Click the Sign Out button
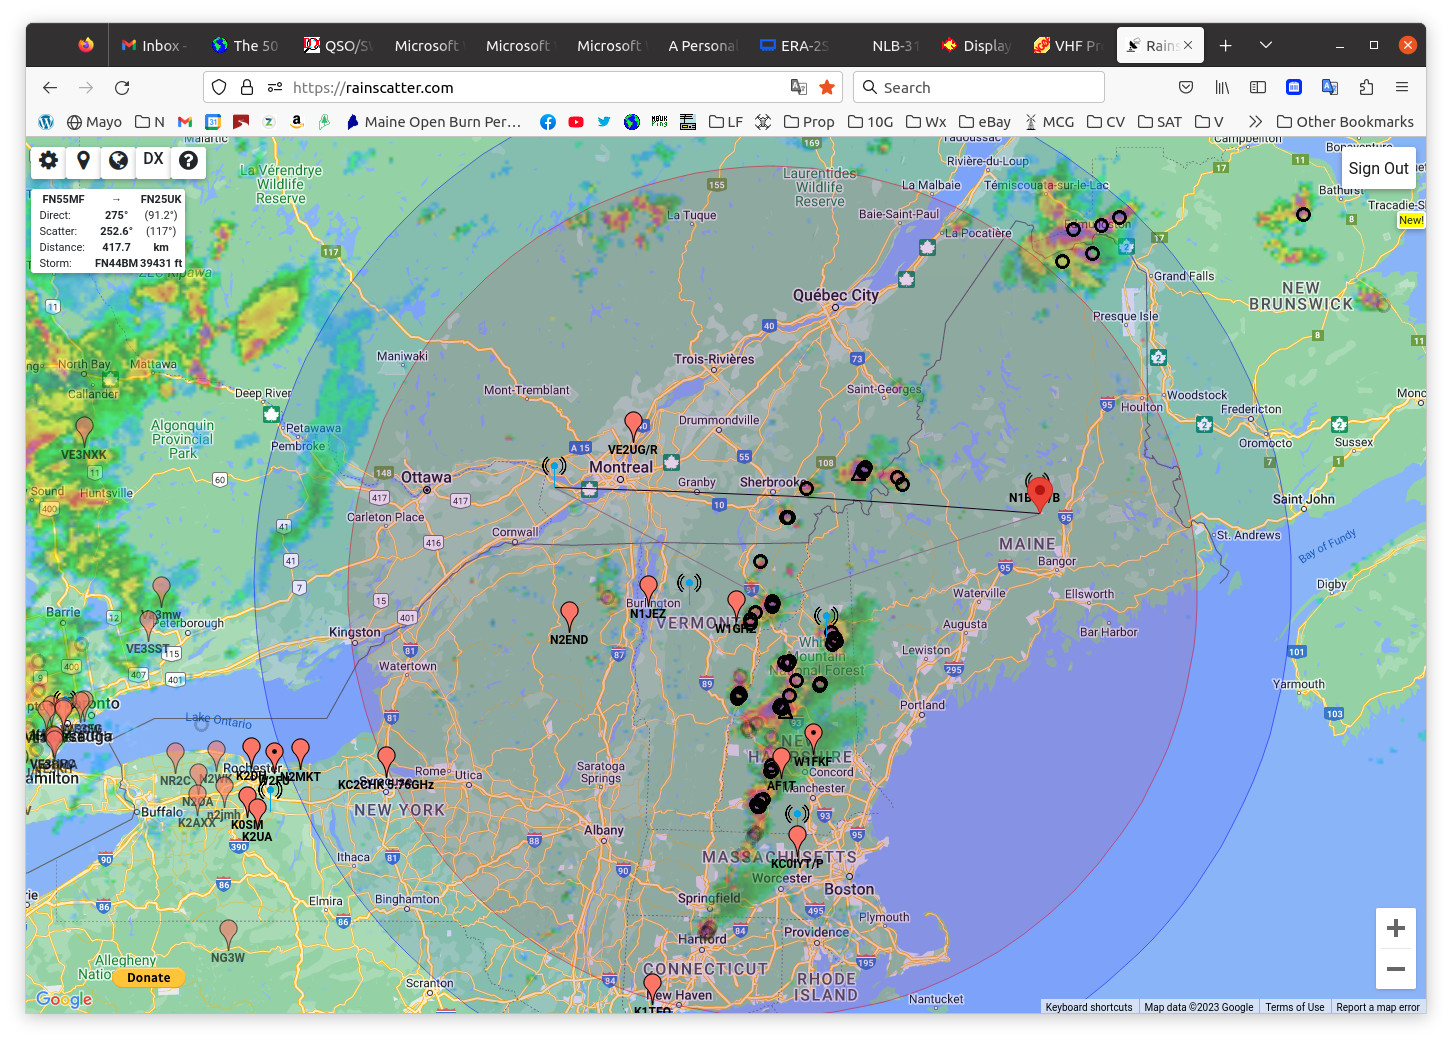This screenshot has width=1452, height=1042. (1378, 169)
